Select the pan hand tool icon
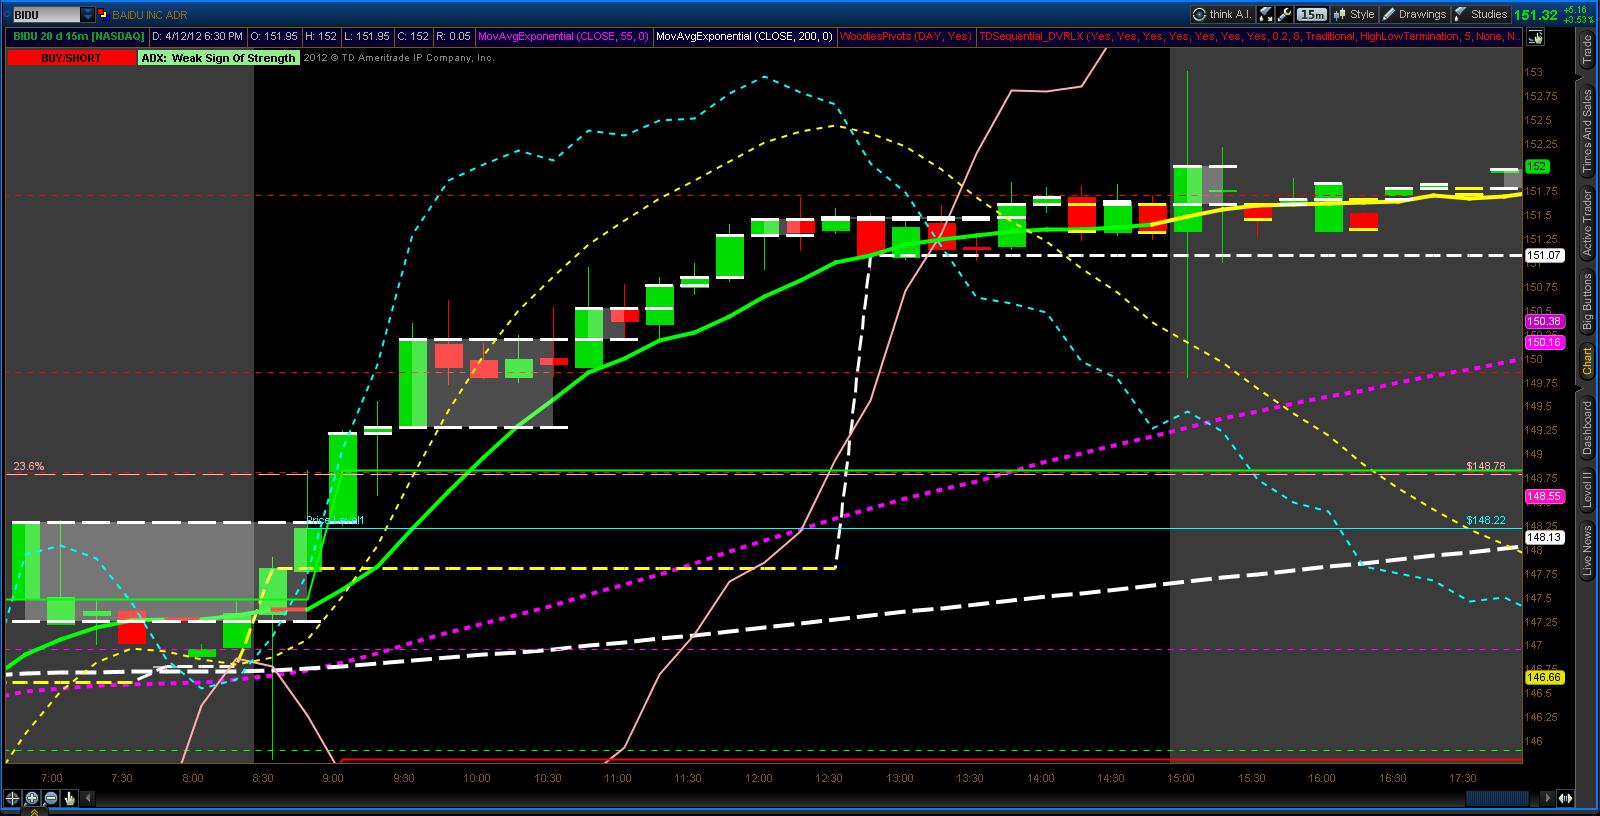 pos(70,798)
